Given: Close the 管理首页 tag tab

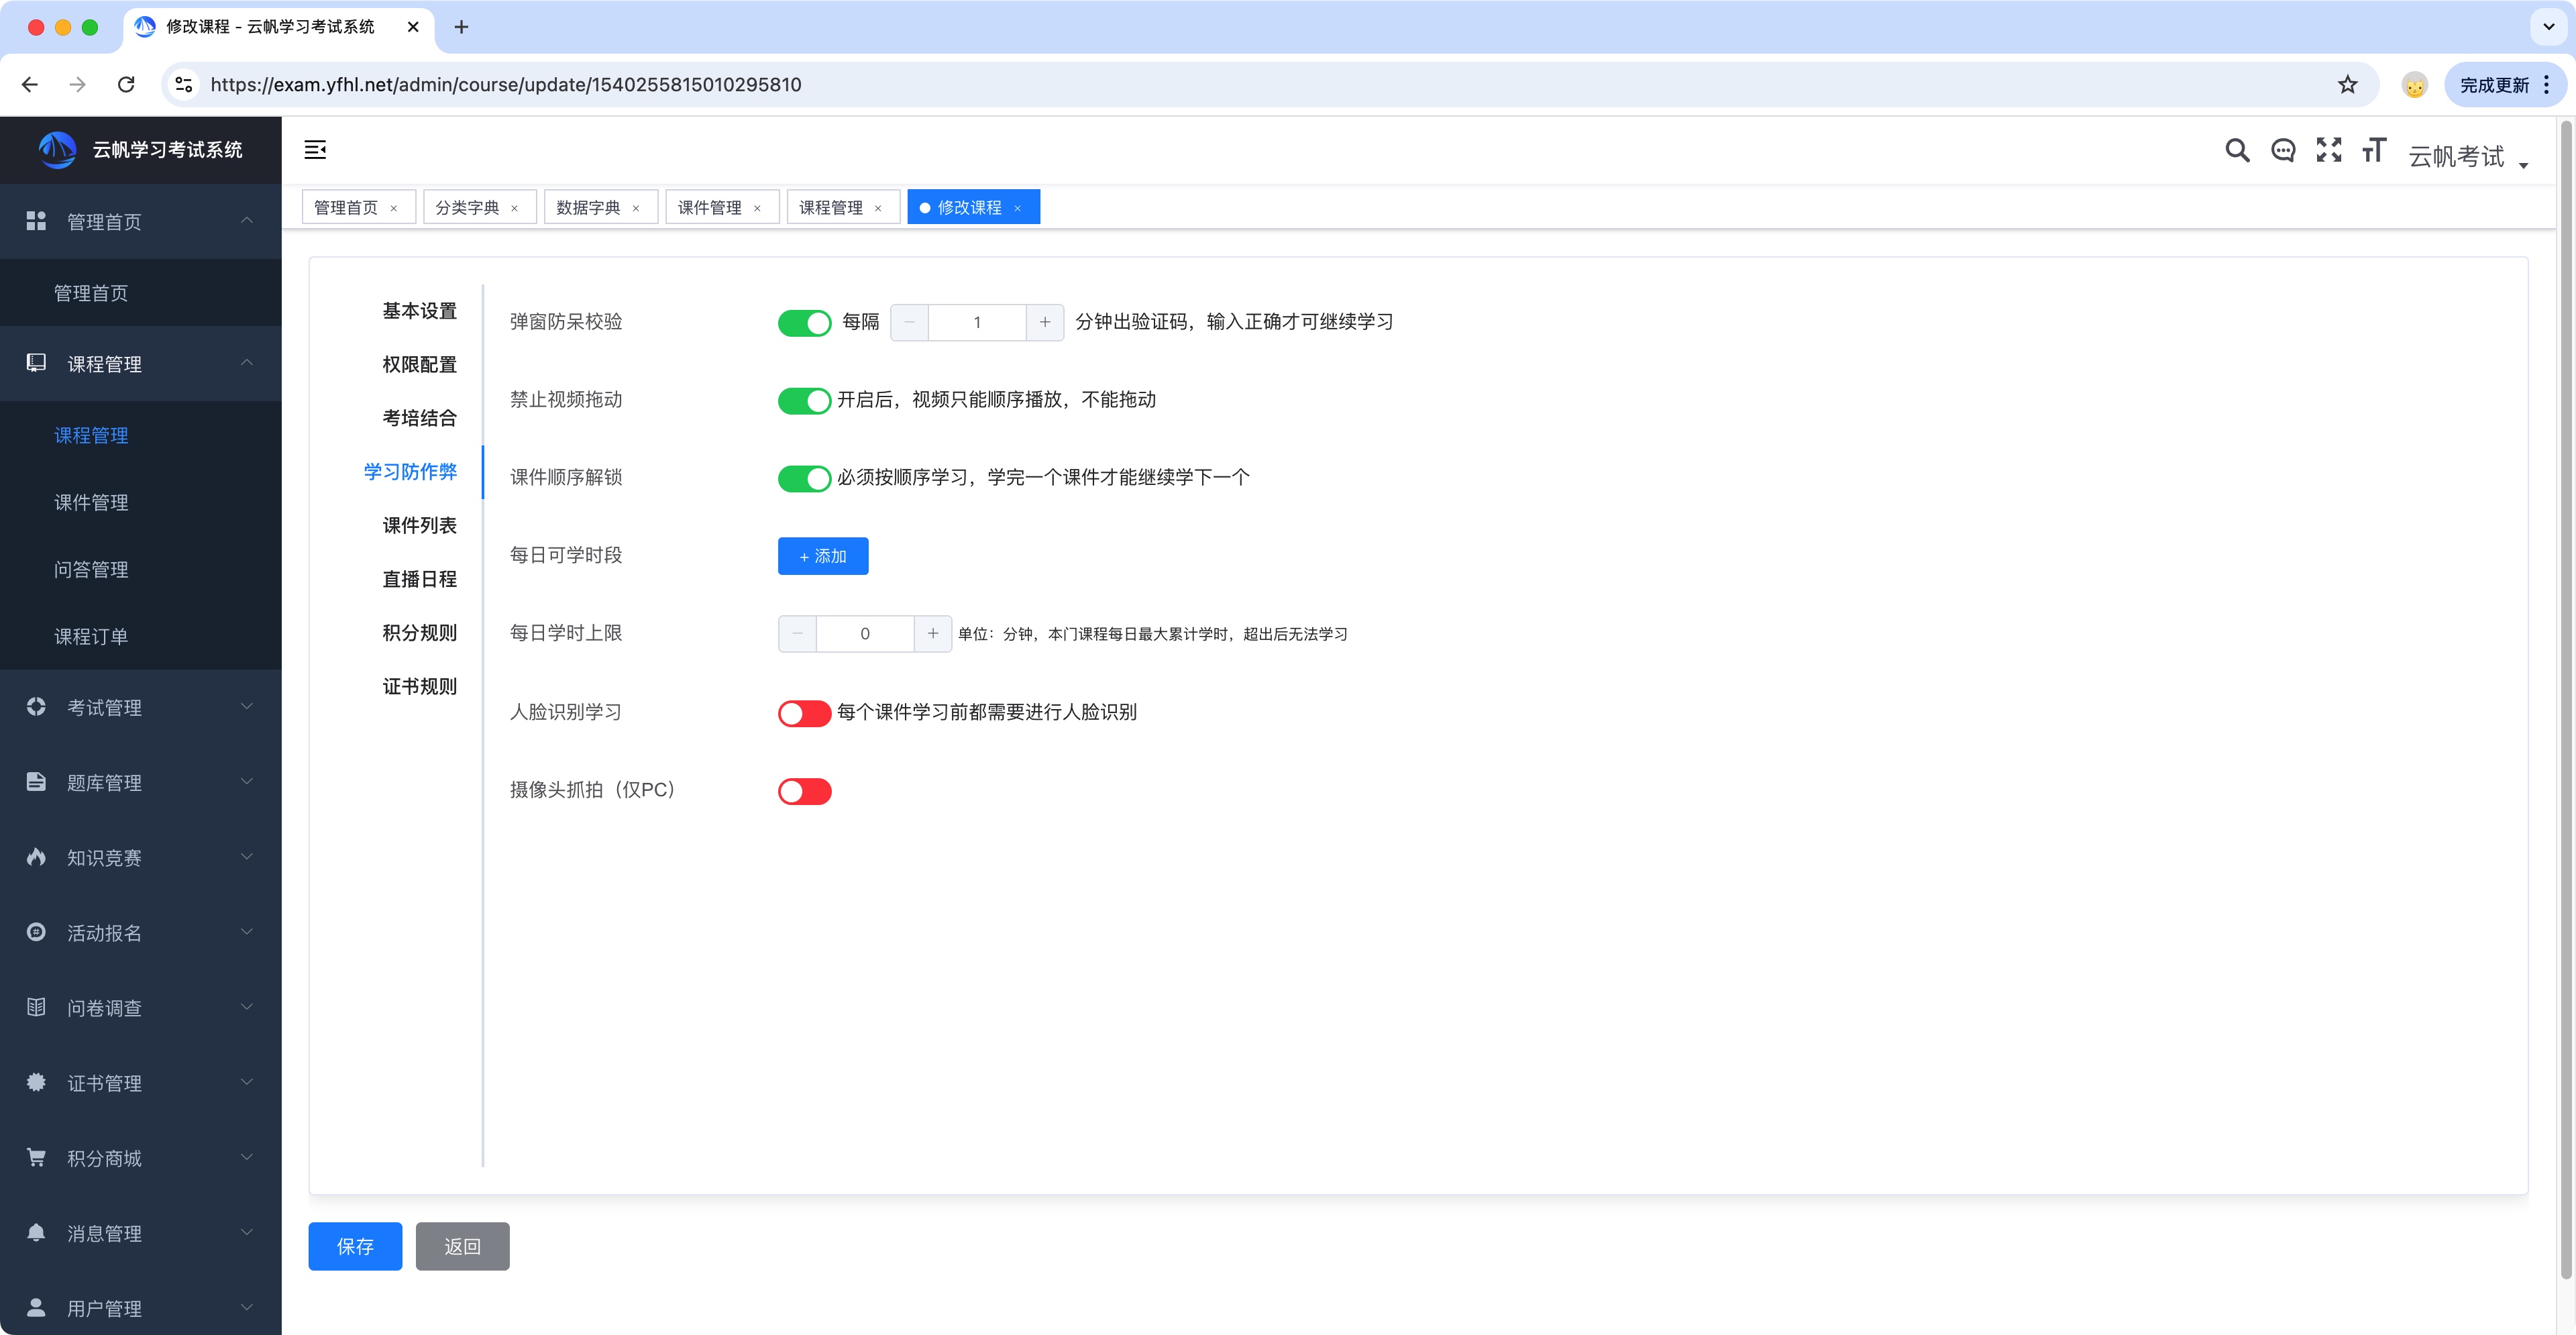Looking at the screenshot, I should click(x=394, y=208).
